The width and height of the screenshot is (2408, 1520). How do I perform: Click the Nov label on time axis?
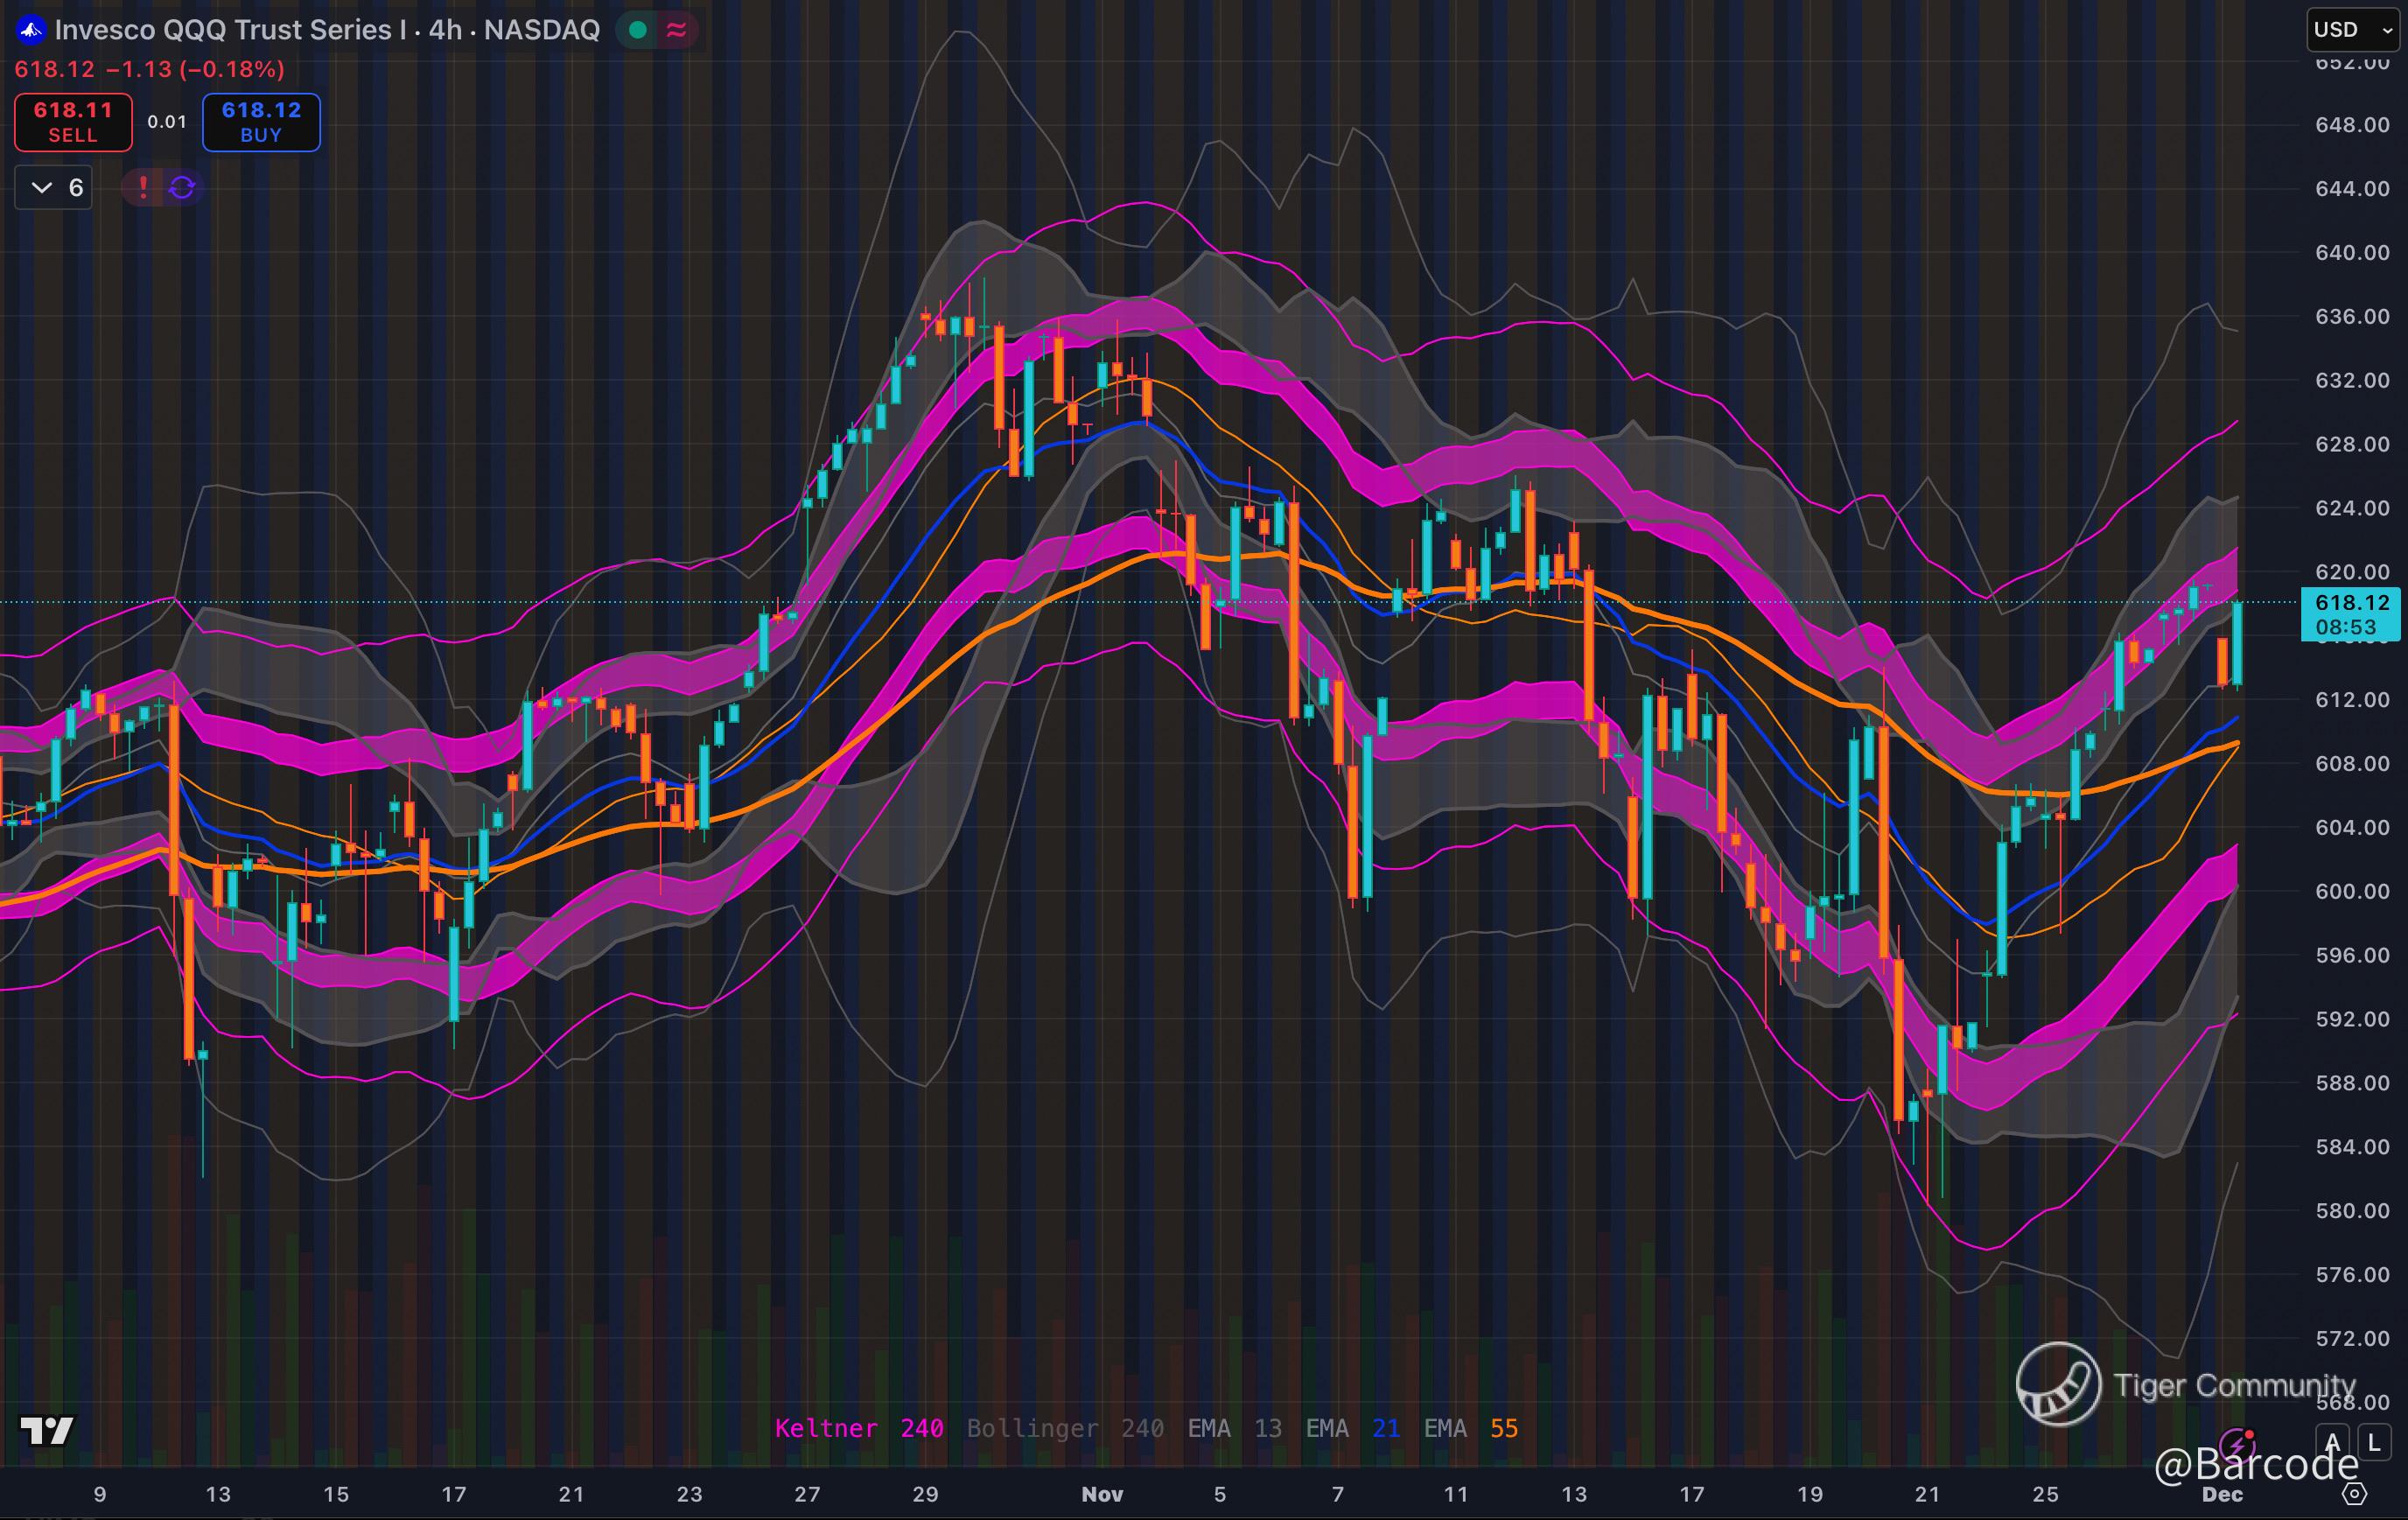coord(1102,1494)
